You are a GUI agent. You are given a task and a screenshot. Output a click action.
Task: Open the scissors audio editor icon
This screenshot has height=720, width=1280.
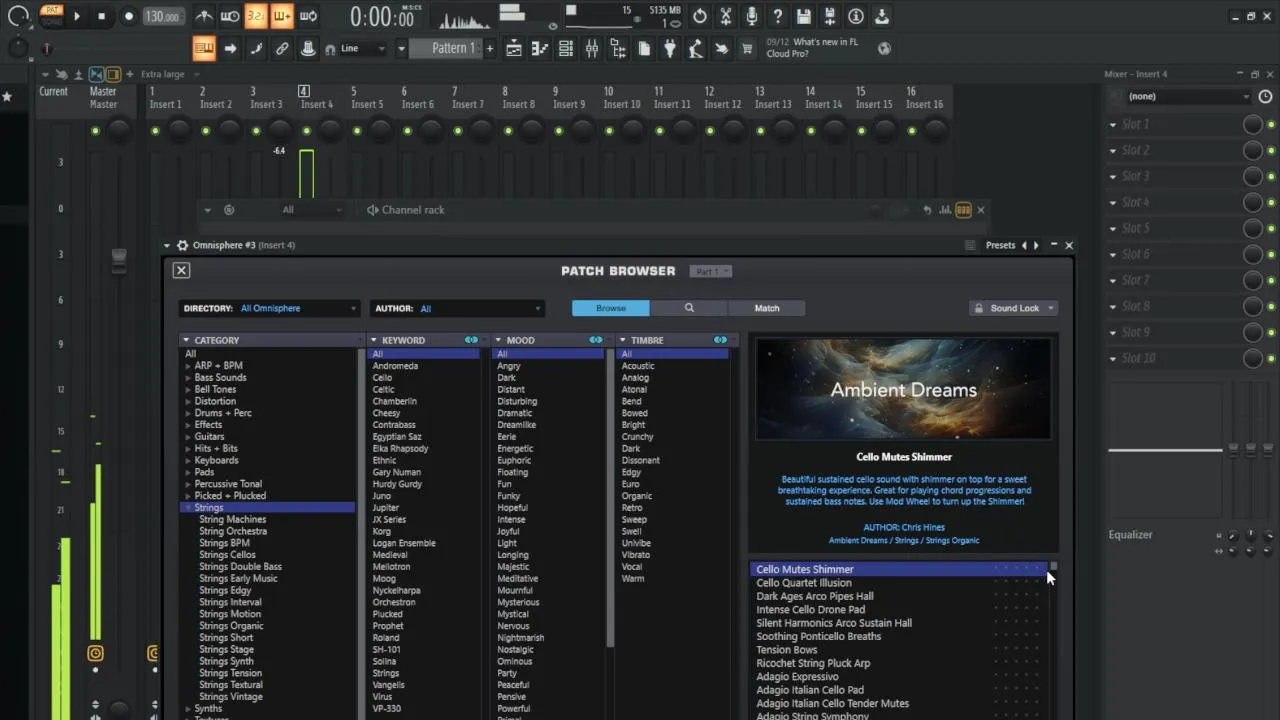tap(726, 16)
